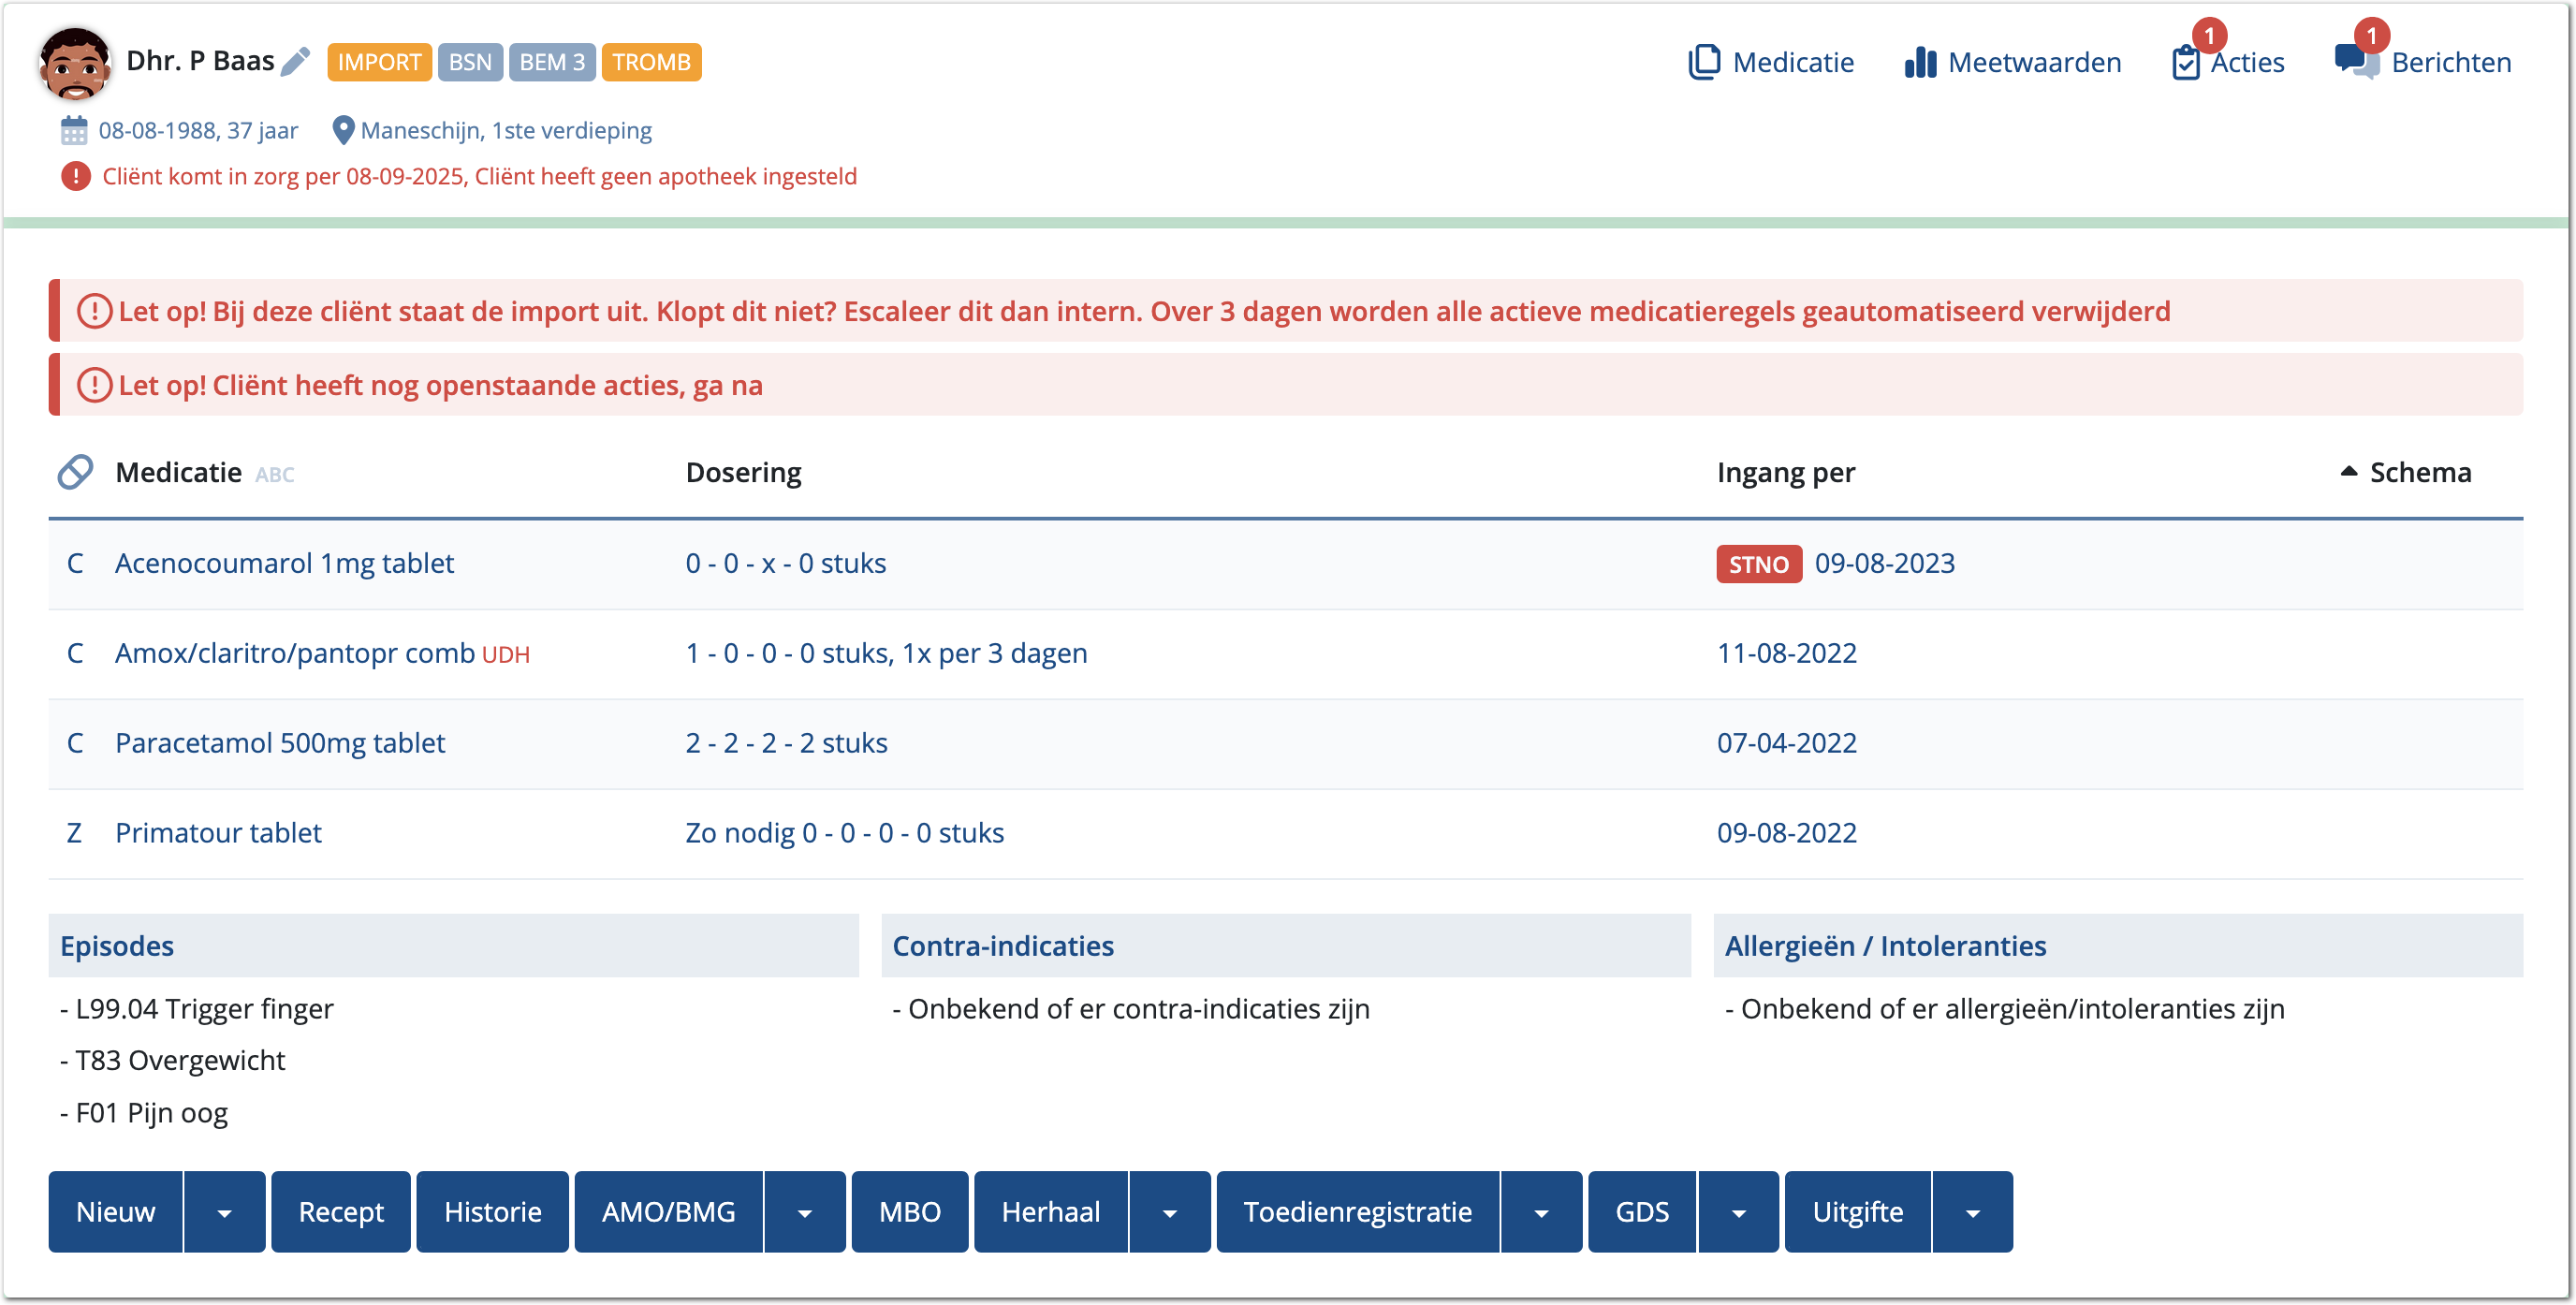This screenshot has height=1305, width=2576.
Task: Expand the Toedienregistratie dropdown arrow
Action: [x=1541, y=1212]
